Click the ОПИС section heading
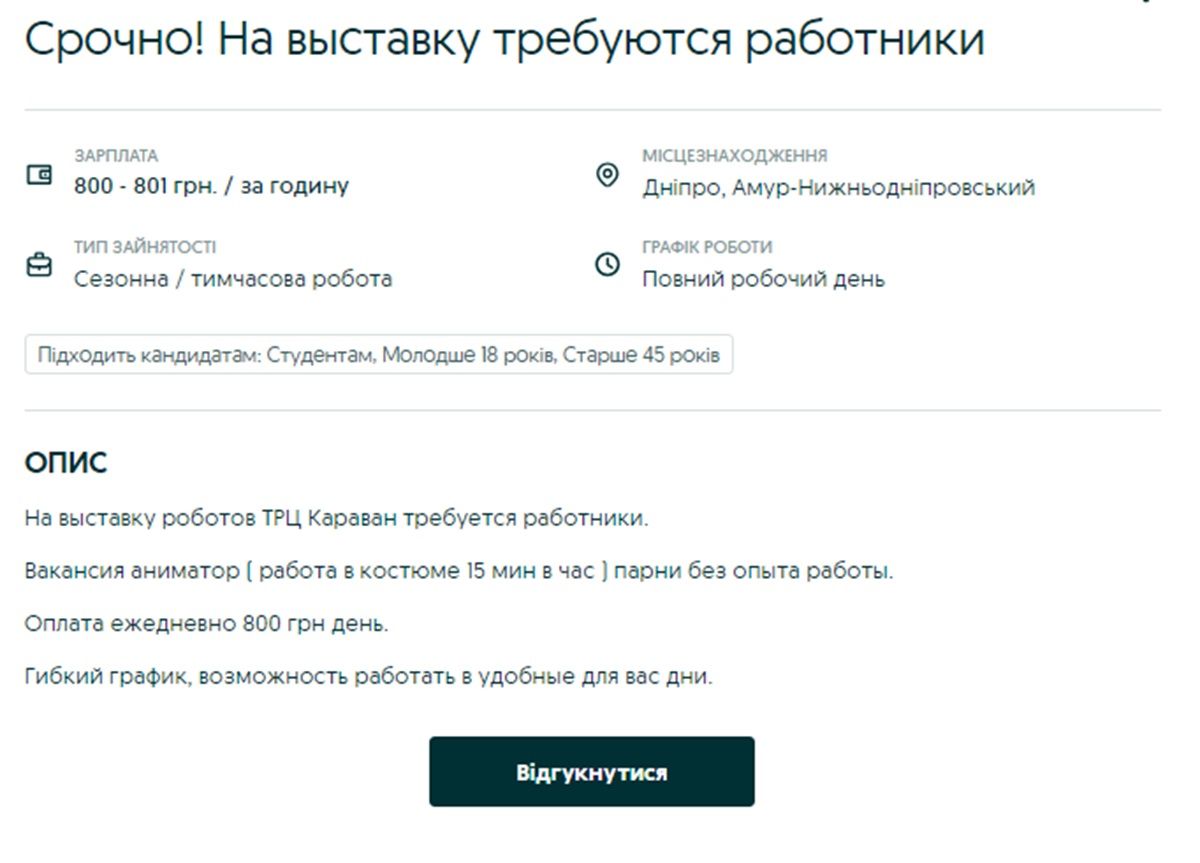 click(x=66, y=464)
